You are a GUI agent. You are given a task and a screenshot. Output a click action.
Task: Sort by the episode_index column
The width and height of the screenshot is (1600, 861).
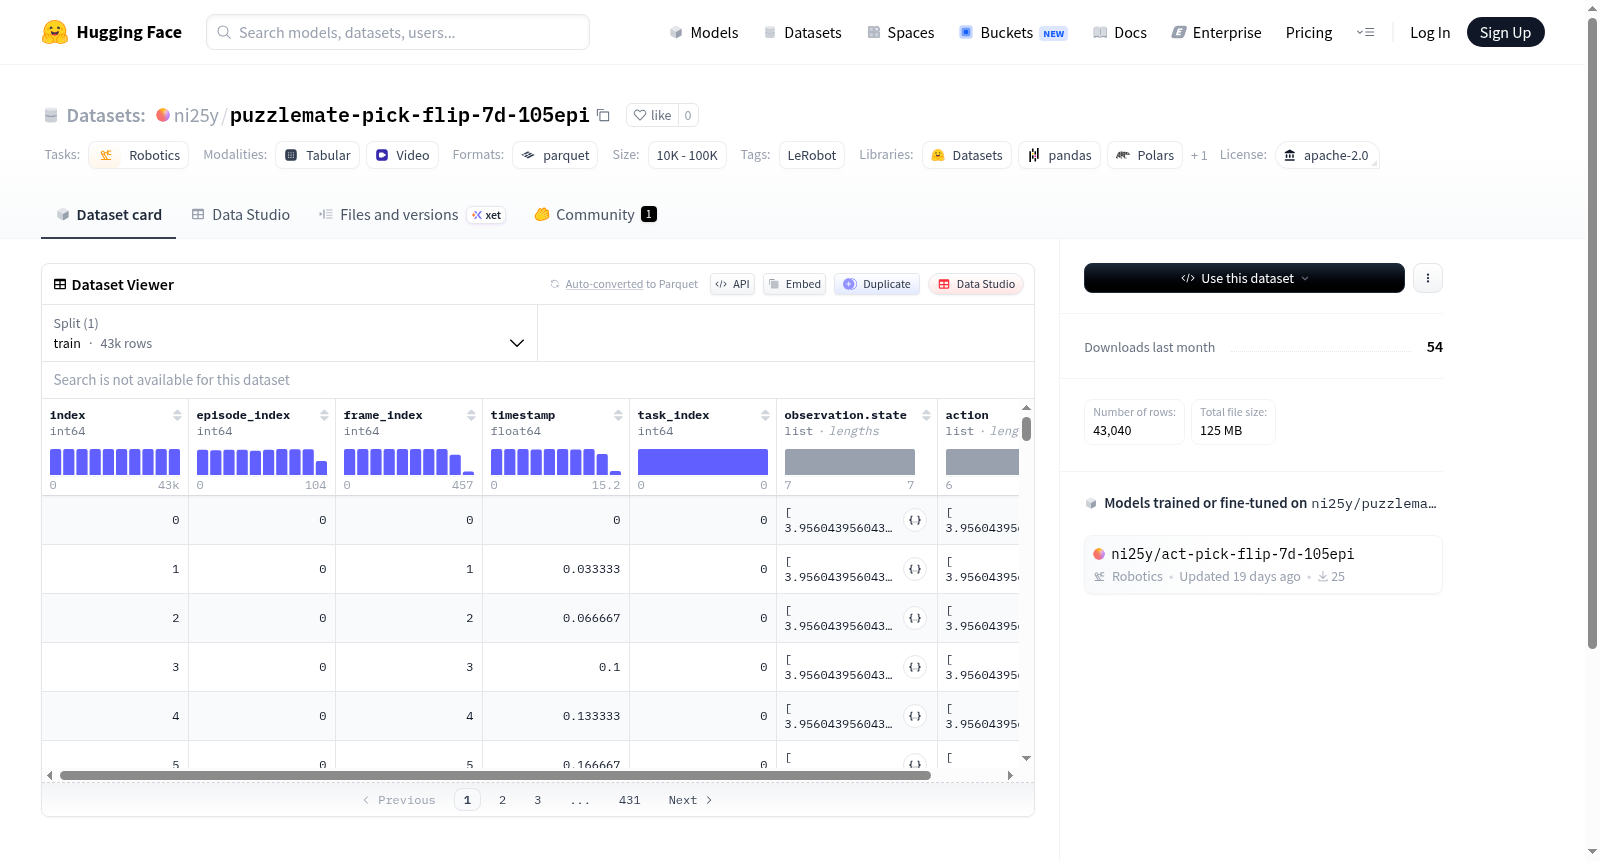pos(324,415)
